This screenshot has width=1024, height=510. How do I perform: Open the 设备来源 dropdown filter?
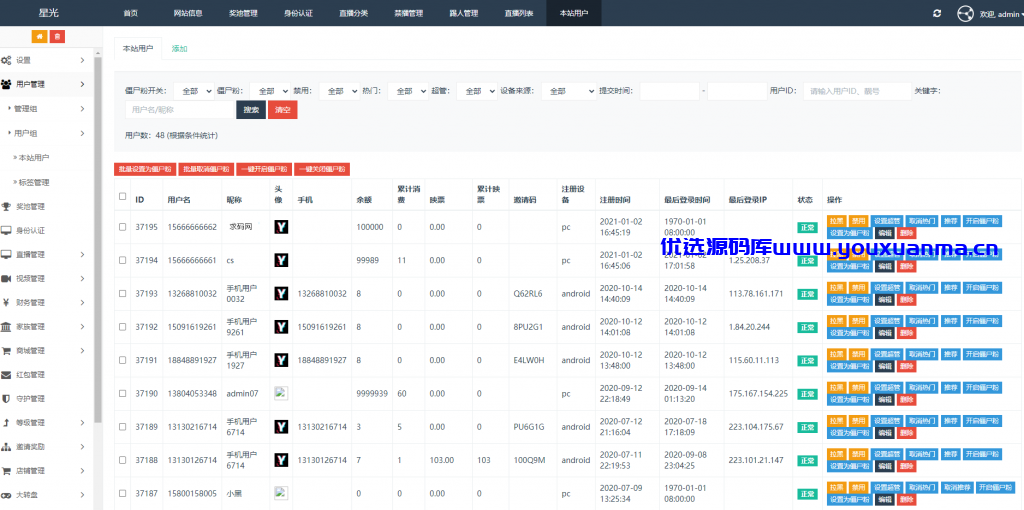pos(568,91)
